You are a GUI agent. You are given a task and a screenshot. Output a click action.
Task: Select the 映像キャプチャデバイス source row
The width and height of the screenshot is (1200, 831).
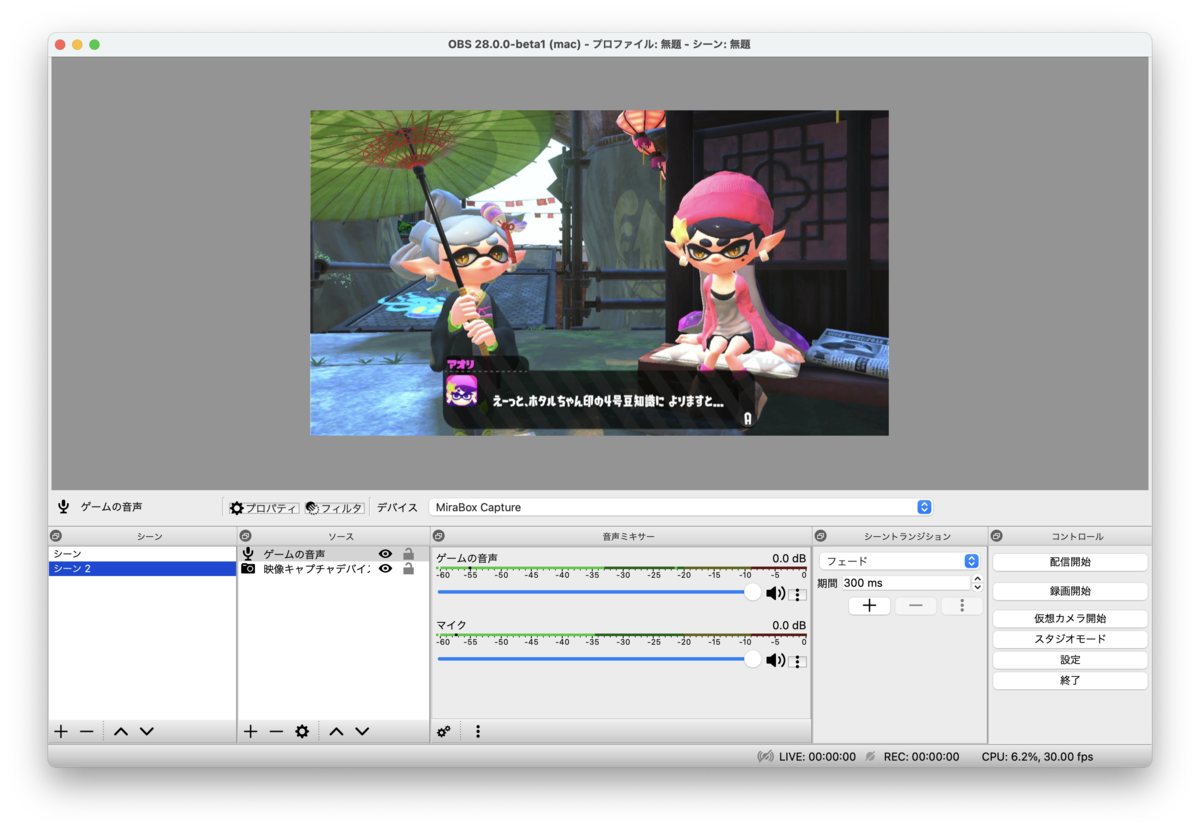coord(333,569)
